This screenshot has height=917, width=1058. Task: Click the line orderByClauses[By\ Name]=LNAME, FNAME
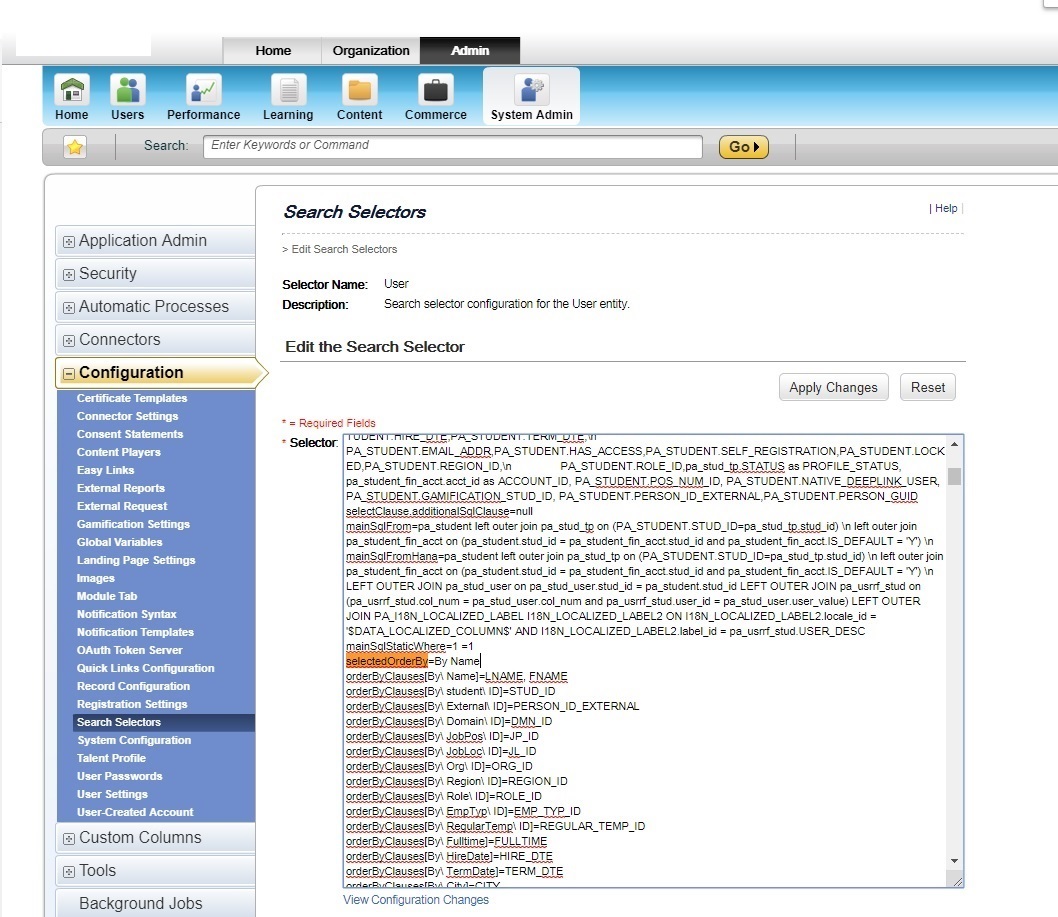[457, 676]
